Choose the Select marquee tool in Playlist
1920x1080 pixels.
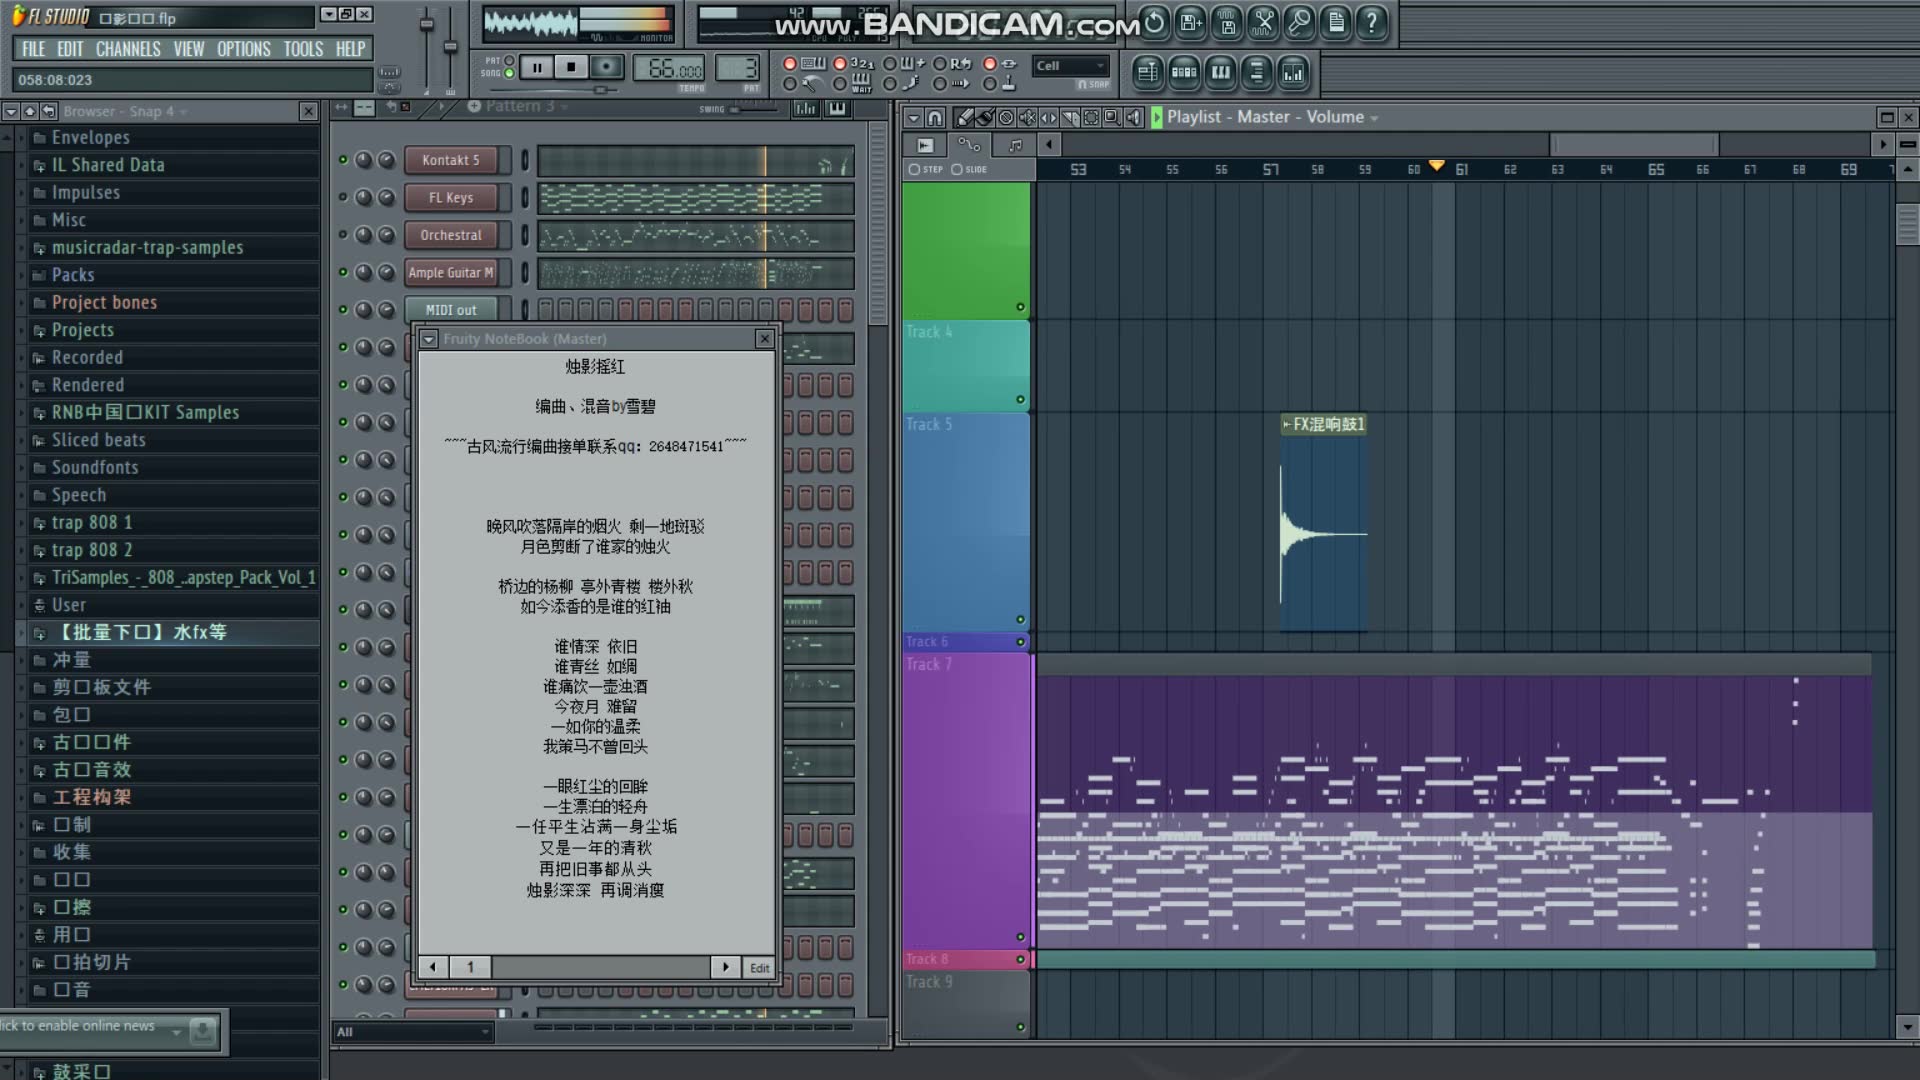click(1090, 117)
